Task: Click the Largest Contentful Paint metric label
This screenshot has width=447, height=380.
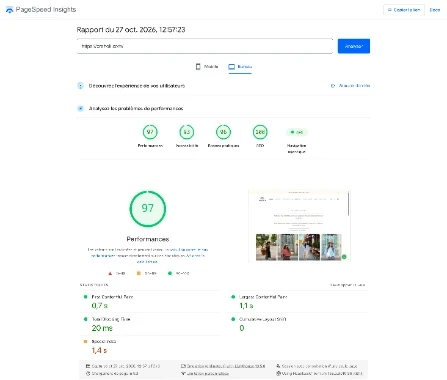Action: [263, 297]
